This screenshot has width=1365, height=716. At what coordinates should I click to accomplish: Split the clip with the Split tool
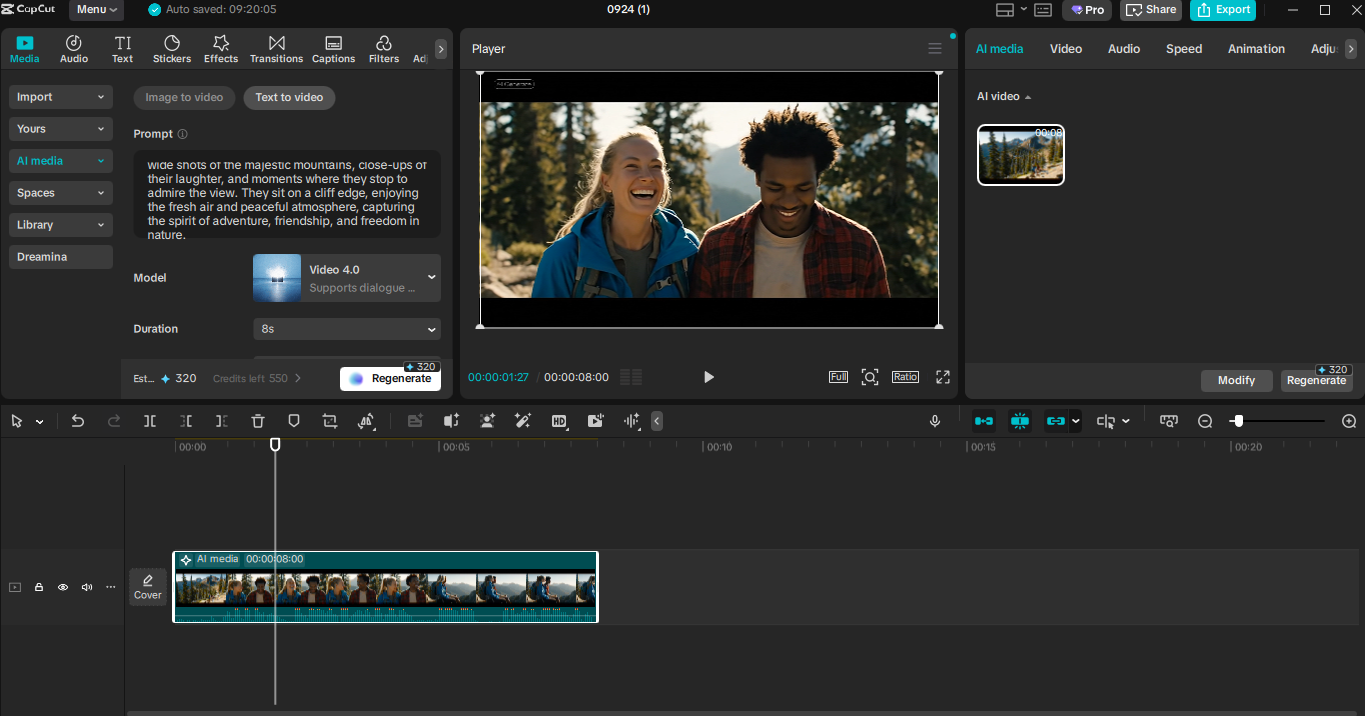(x=150, y=421)
